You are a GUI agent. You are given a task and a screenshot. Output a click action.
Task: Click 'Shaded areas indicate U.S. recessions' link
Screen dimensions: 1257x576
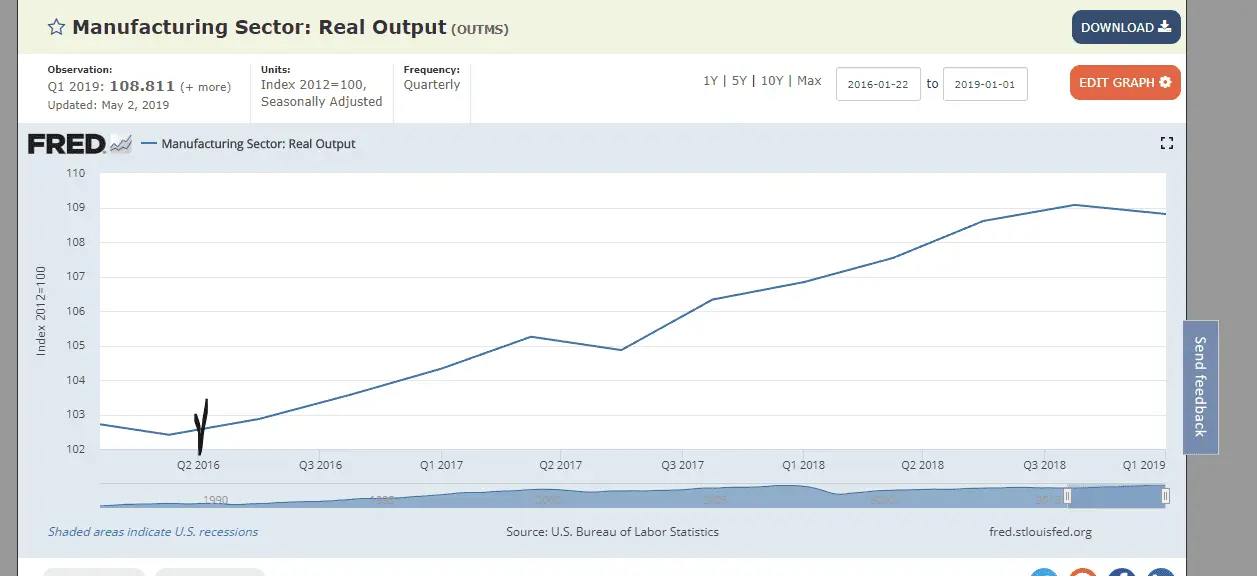click(153, 532)
